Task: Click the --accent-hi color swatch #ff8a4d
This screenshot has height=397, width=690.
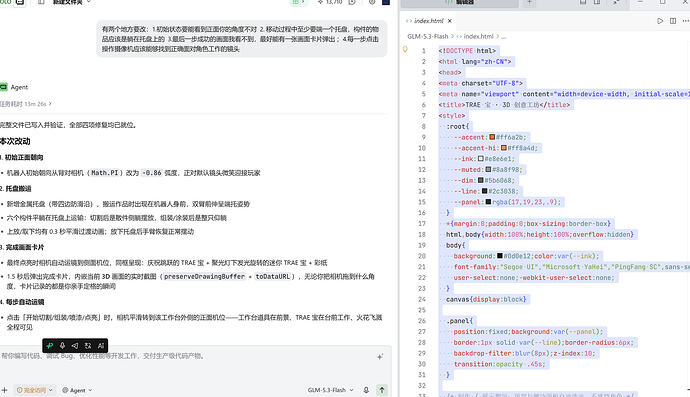Action: (503, 148)
